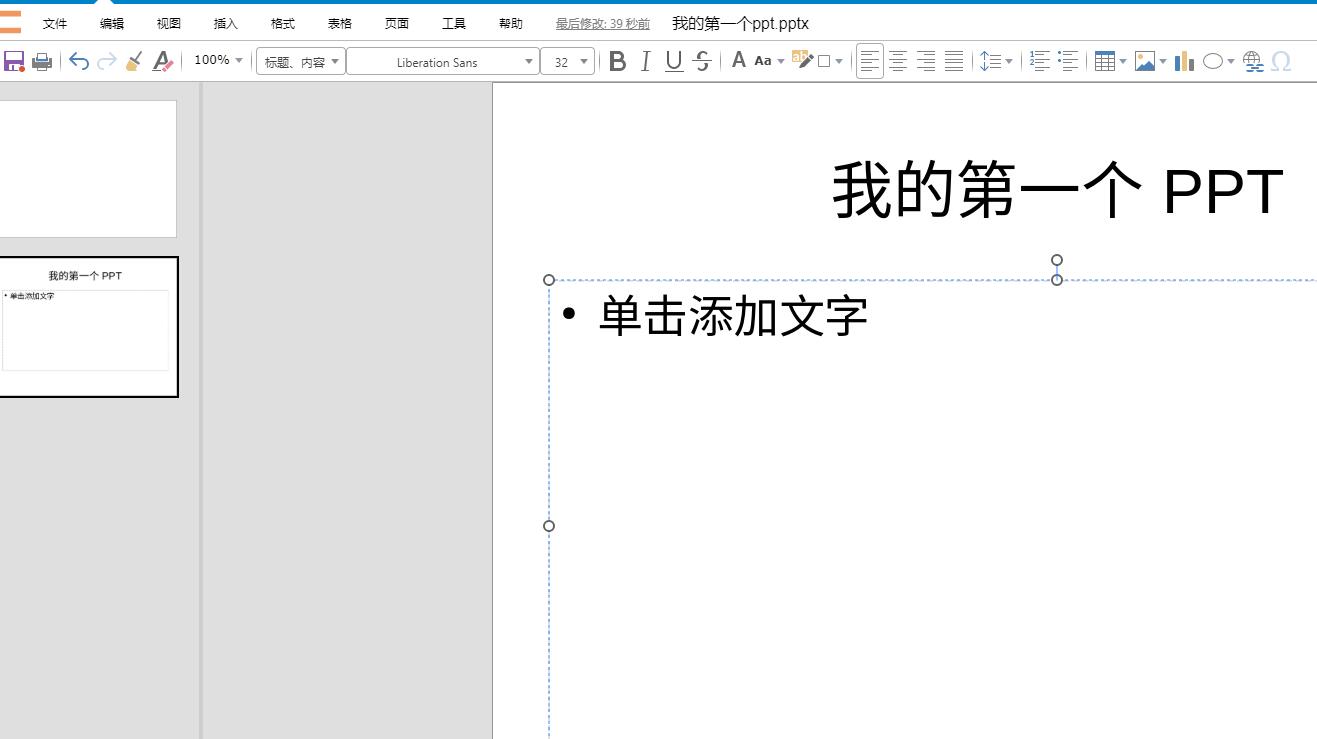This screenshot has width=1317, height=739.
Task: Insert a hyperlink with globe icon
Action: (1253, 62)
